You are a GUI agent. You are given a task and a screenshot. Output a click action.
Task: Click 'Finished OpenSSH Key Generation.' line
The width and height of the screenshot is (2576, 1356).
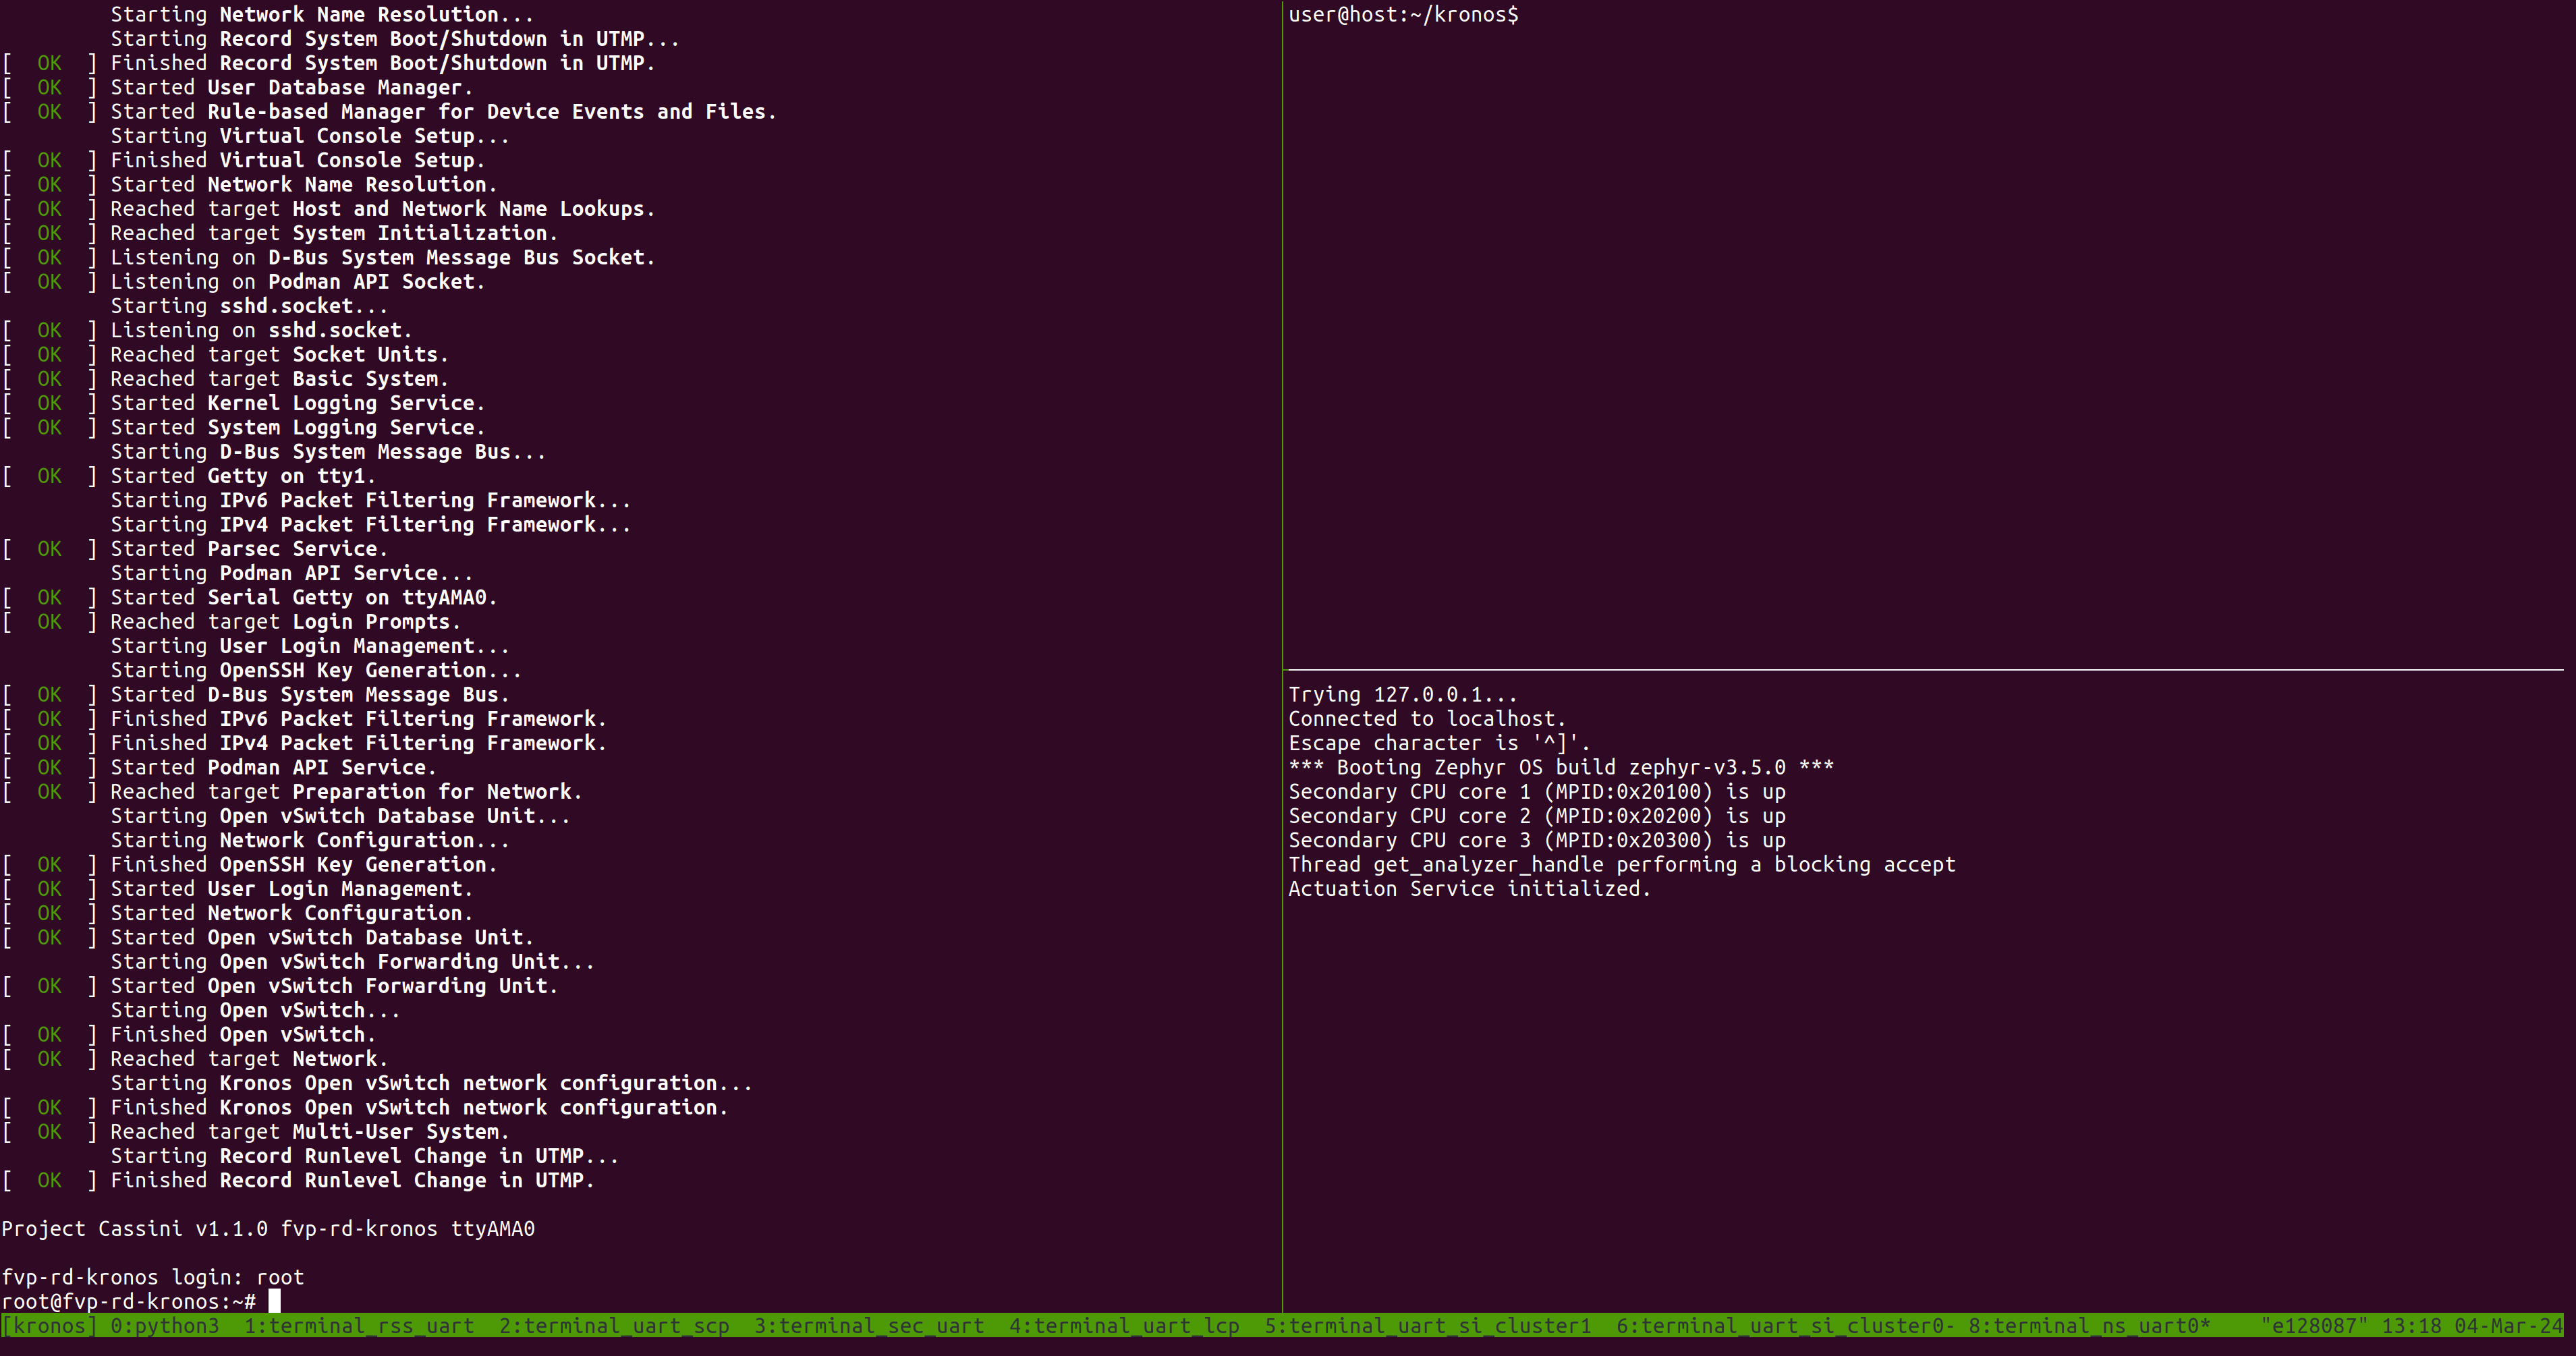304,865
